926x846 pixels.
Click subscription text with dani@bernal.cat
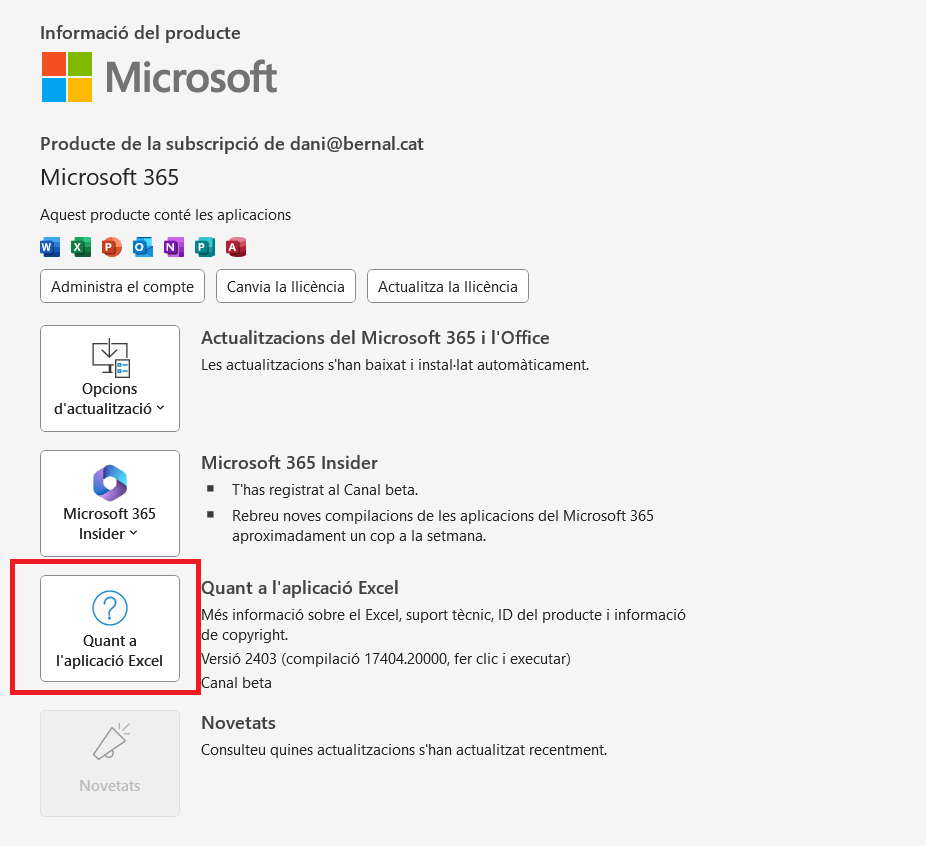232,144
